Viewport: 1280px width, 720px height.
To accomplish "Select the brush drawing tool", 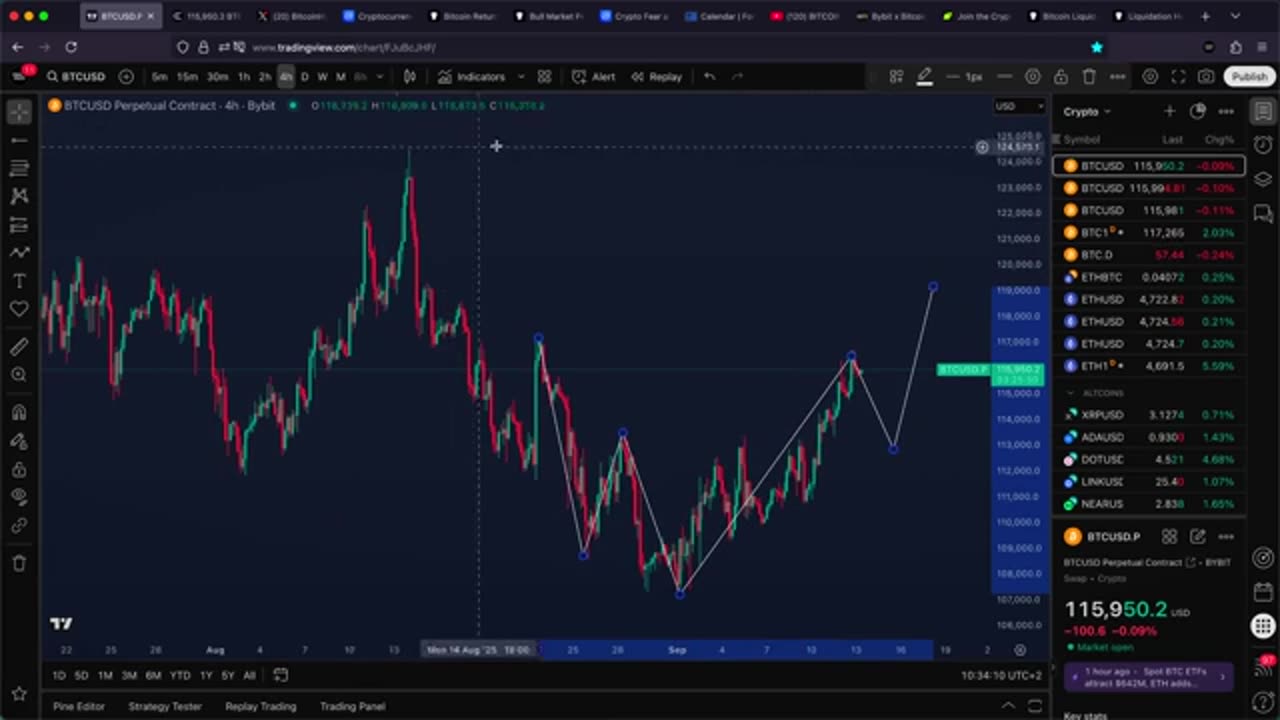I will [19, 253].
